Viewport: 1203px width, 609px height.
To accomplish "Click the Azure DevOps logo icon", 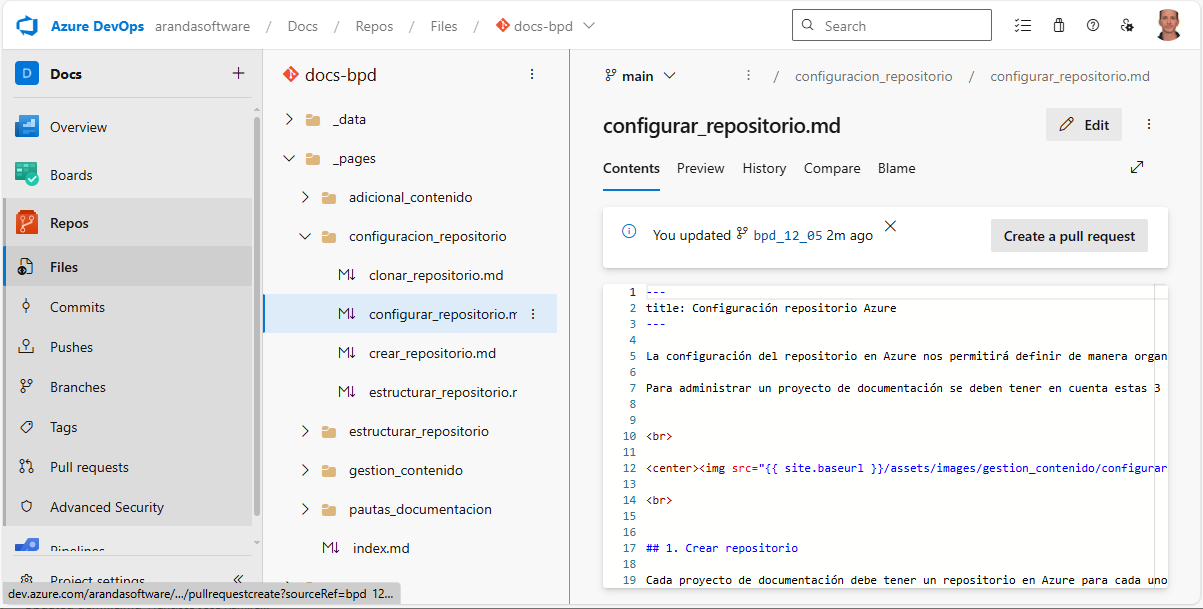I will 27,25.
